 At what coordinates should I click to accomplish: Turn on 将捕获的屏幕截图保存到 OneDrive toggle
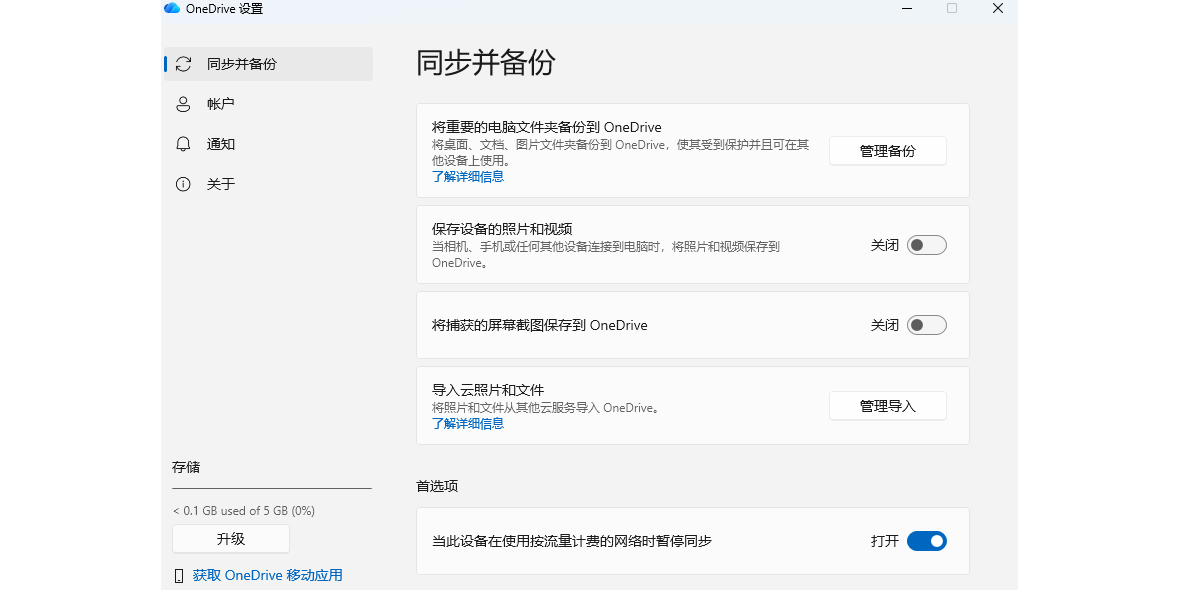(926, 325)
